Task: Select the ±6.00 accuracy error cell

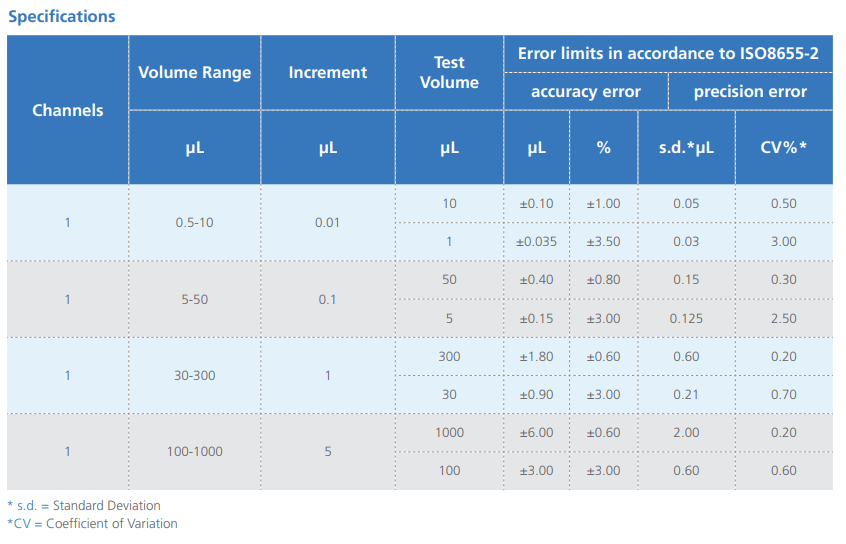Action: 536,433
